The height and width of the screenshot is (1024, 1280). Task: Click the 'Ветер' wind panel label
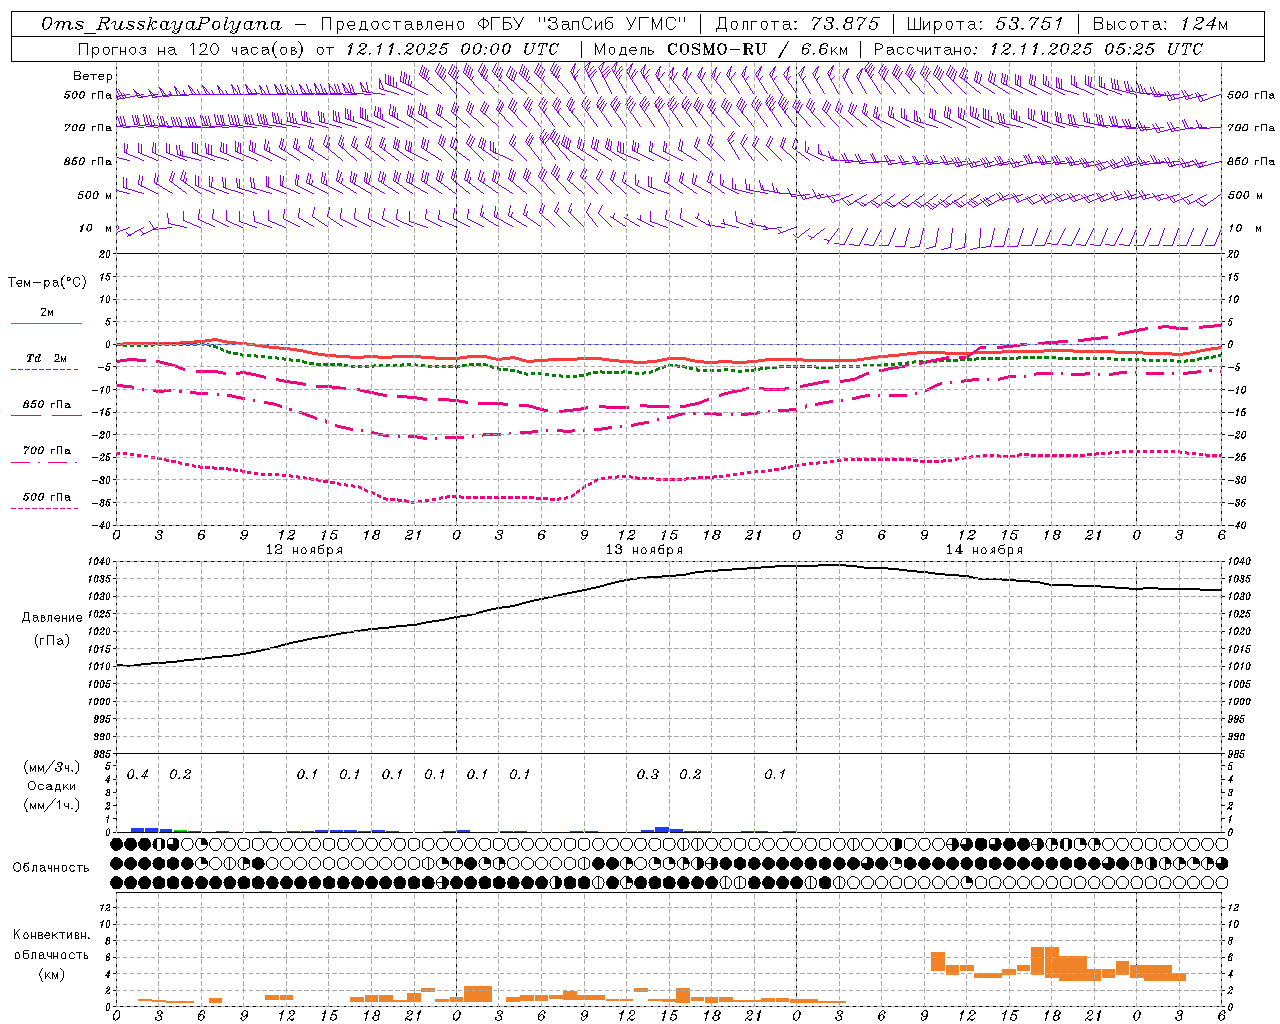point(93,76)
